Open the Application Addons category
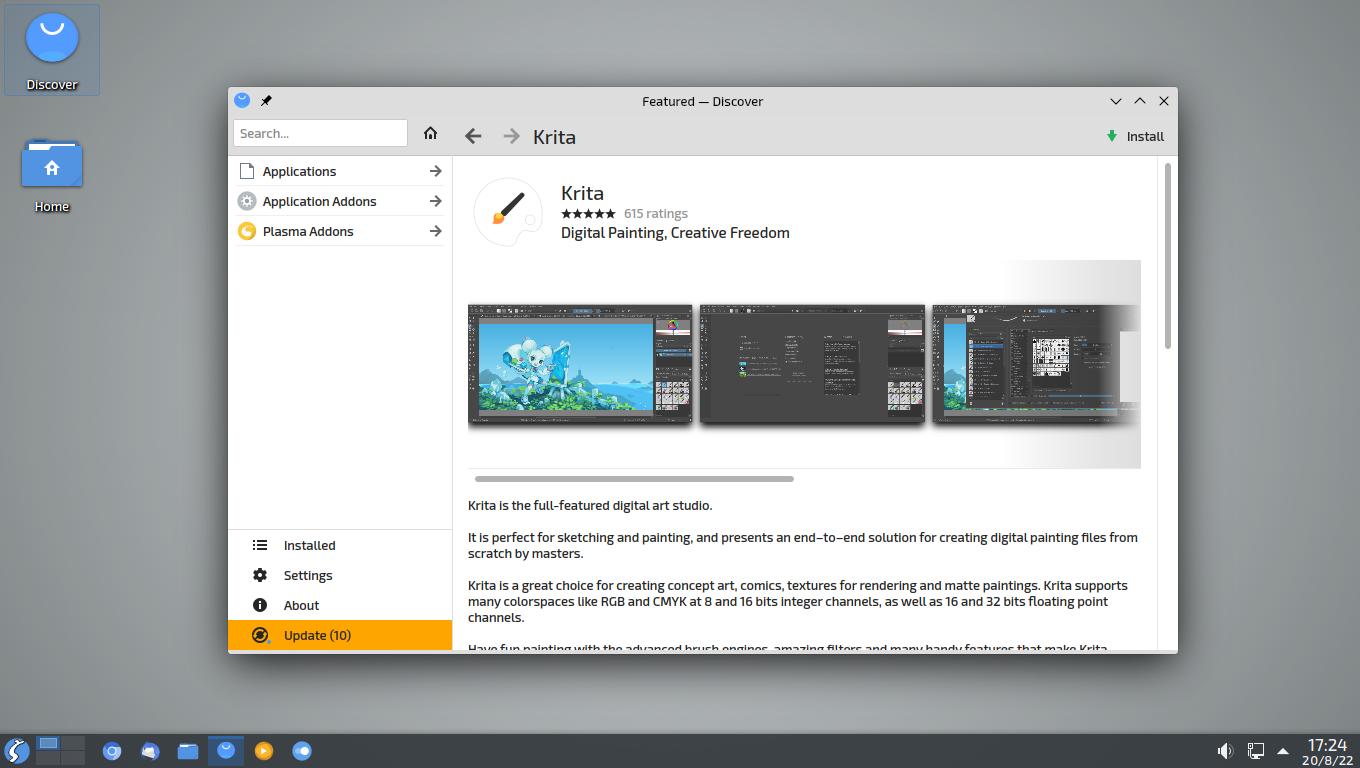Image resolution: width=1360 pixels, height=768 pixels. point(340,201)
